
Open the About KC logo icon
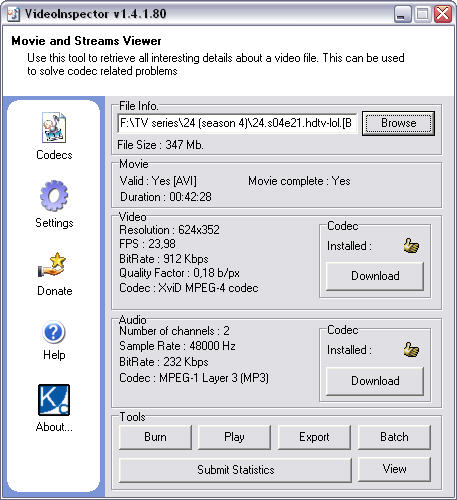click(54, 400)
